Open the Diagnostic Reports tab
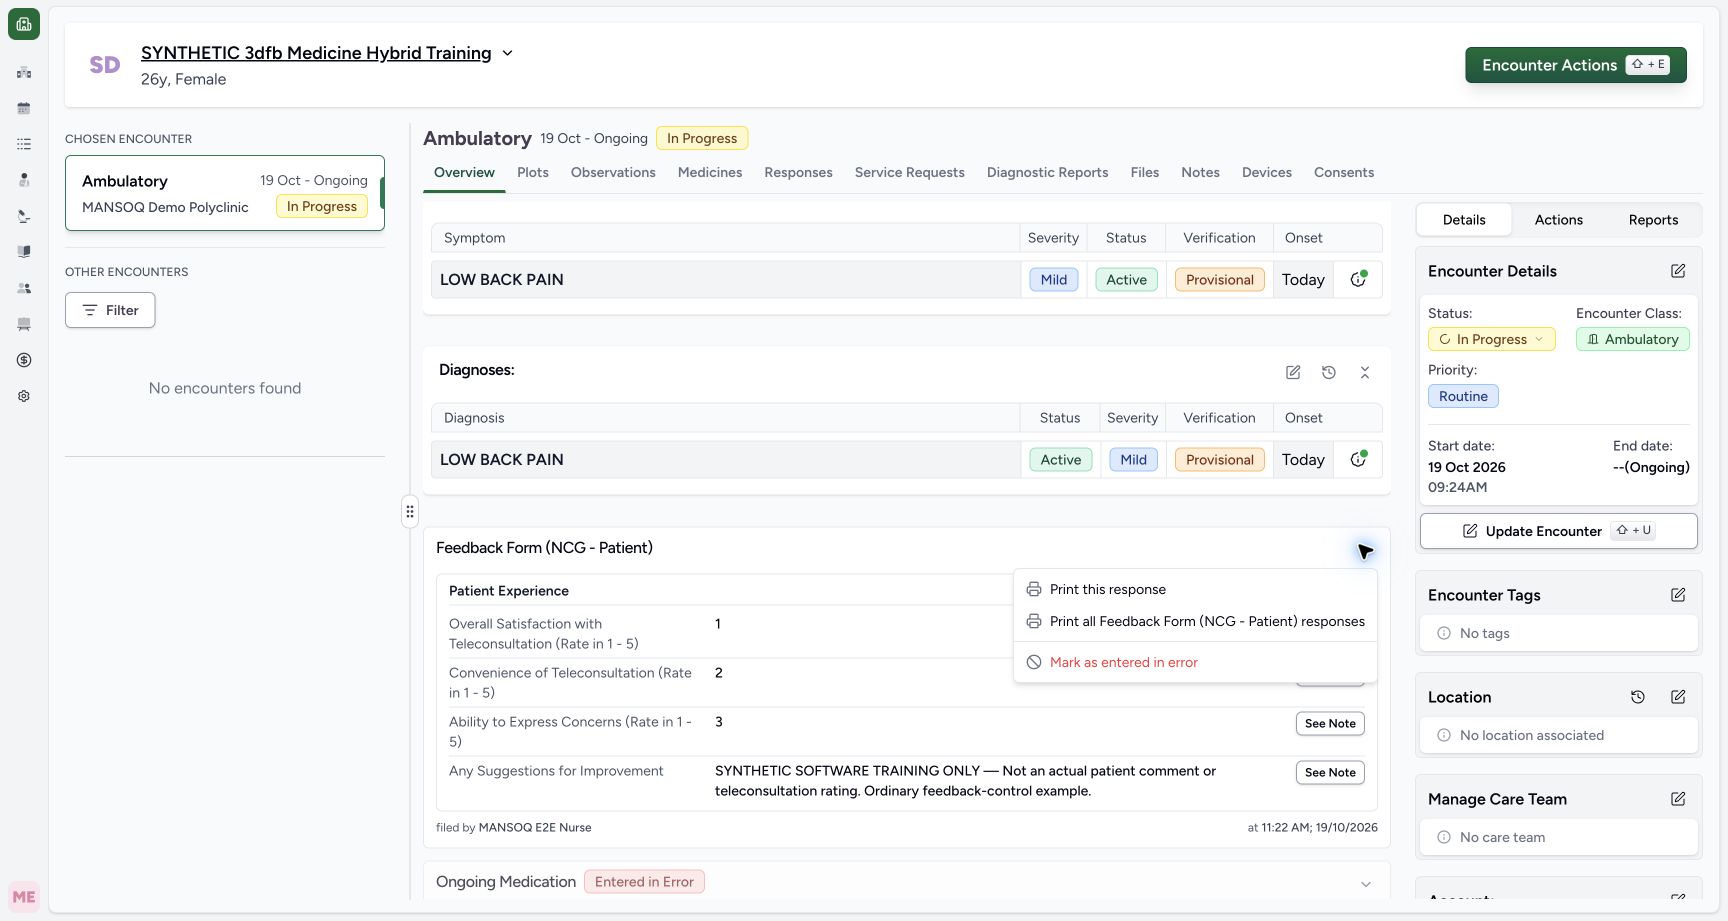 point(1047,172)
